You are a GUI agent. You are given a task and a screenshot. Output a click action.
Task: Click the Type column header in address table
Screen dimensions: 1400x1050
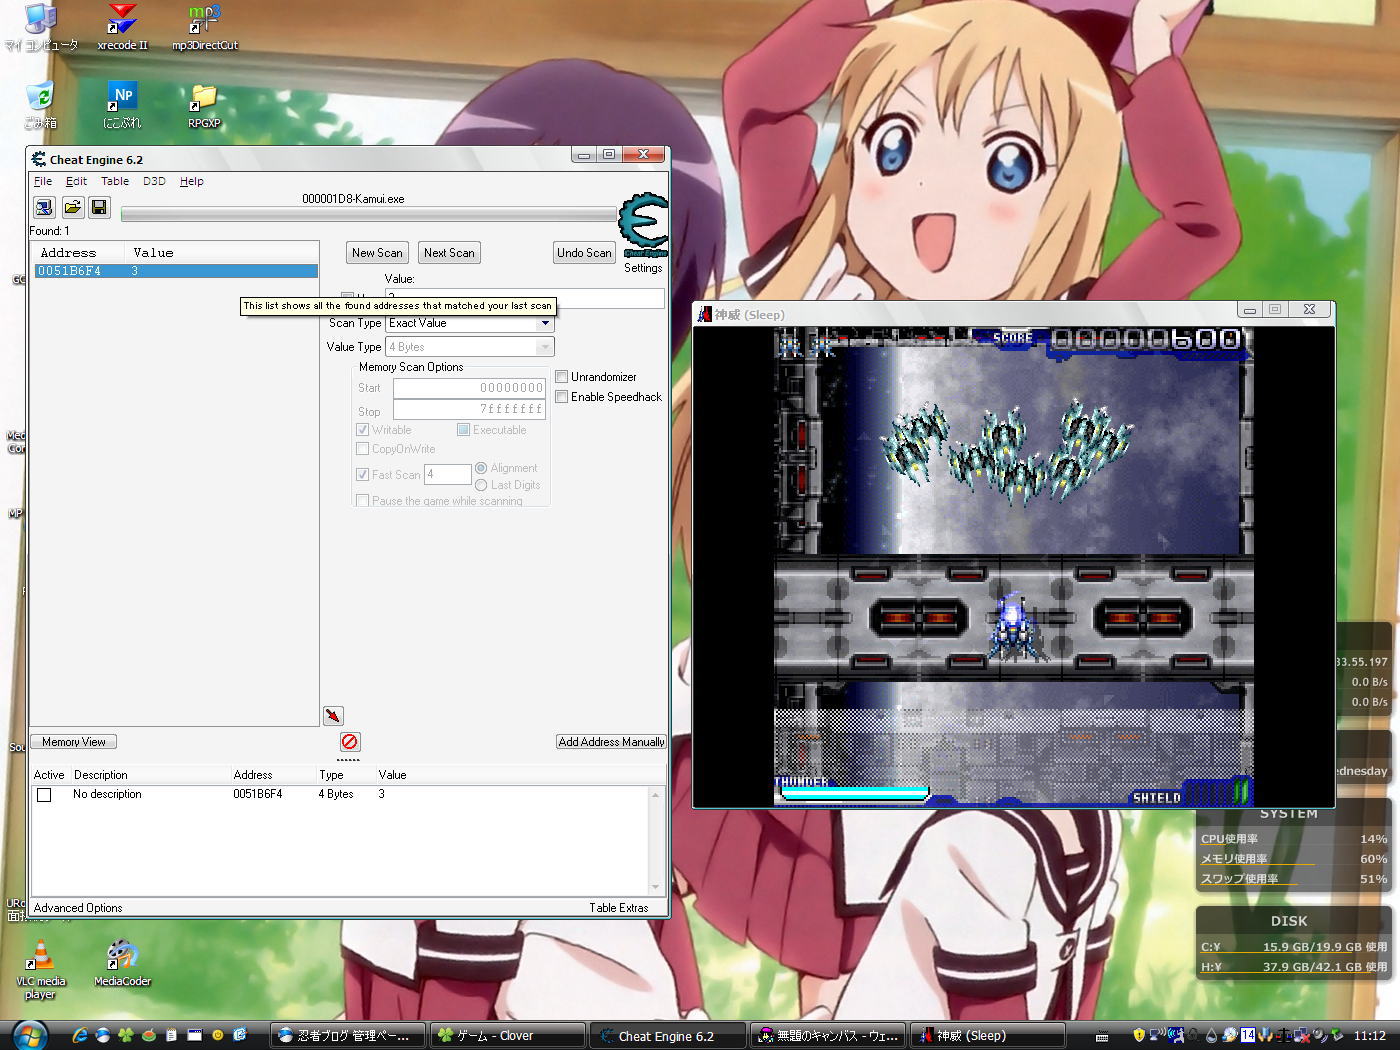coord(331,775)
